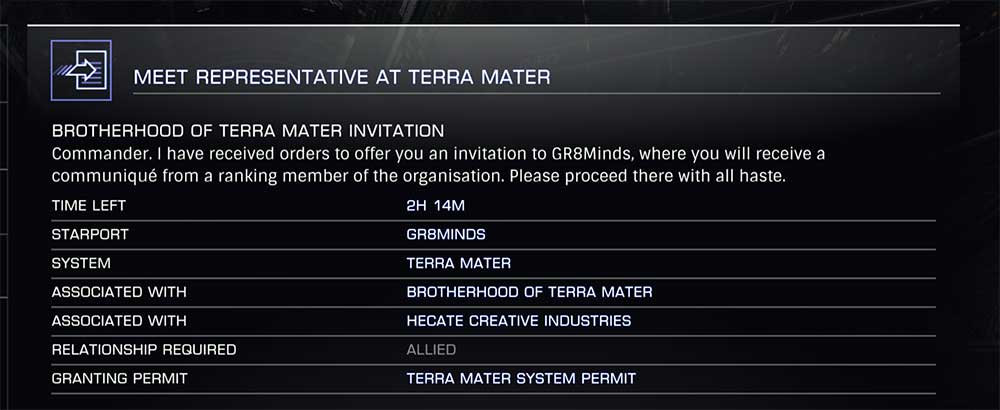Click the Brotherhood of Terra Mater Invitation heading

[248, 131]
